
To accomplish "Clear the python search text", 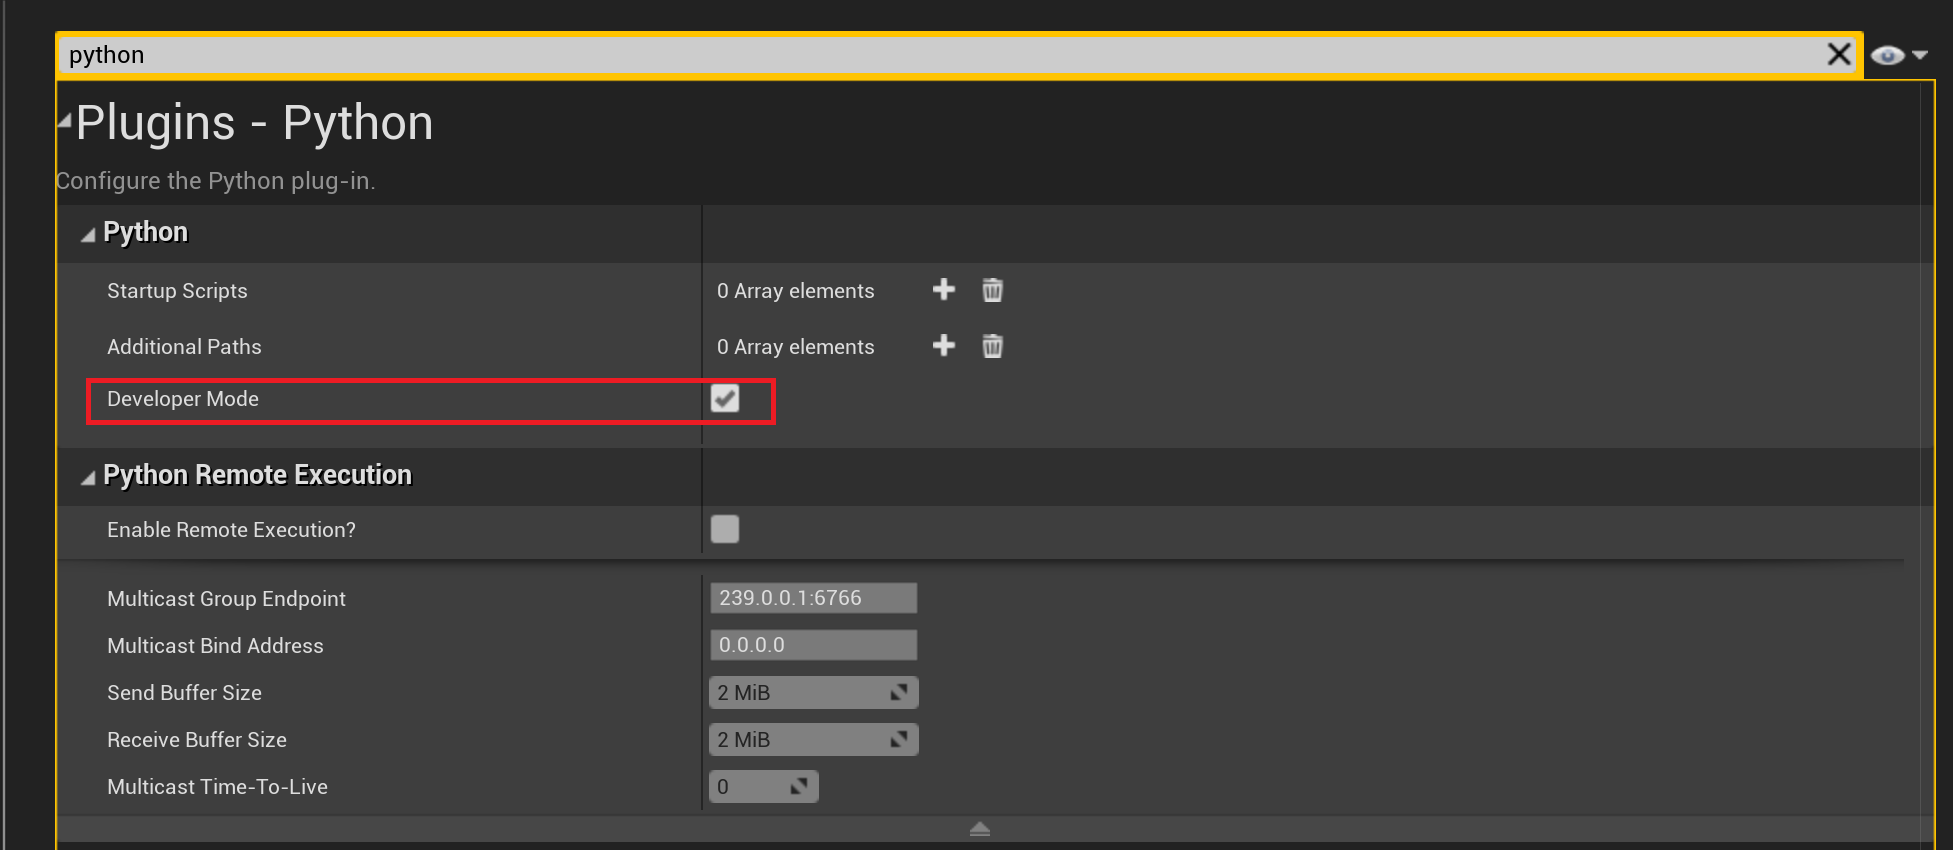I will [x=1838, y=54].
